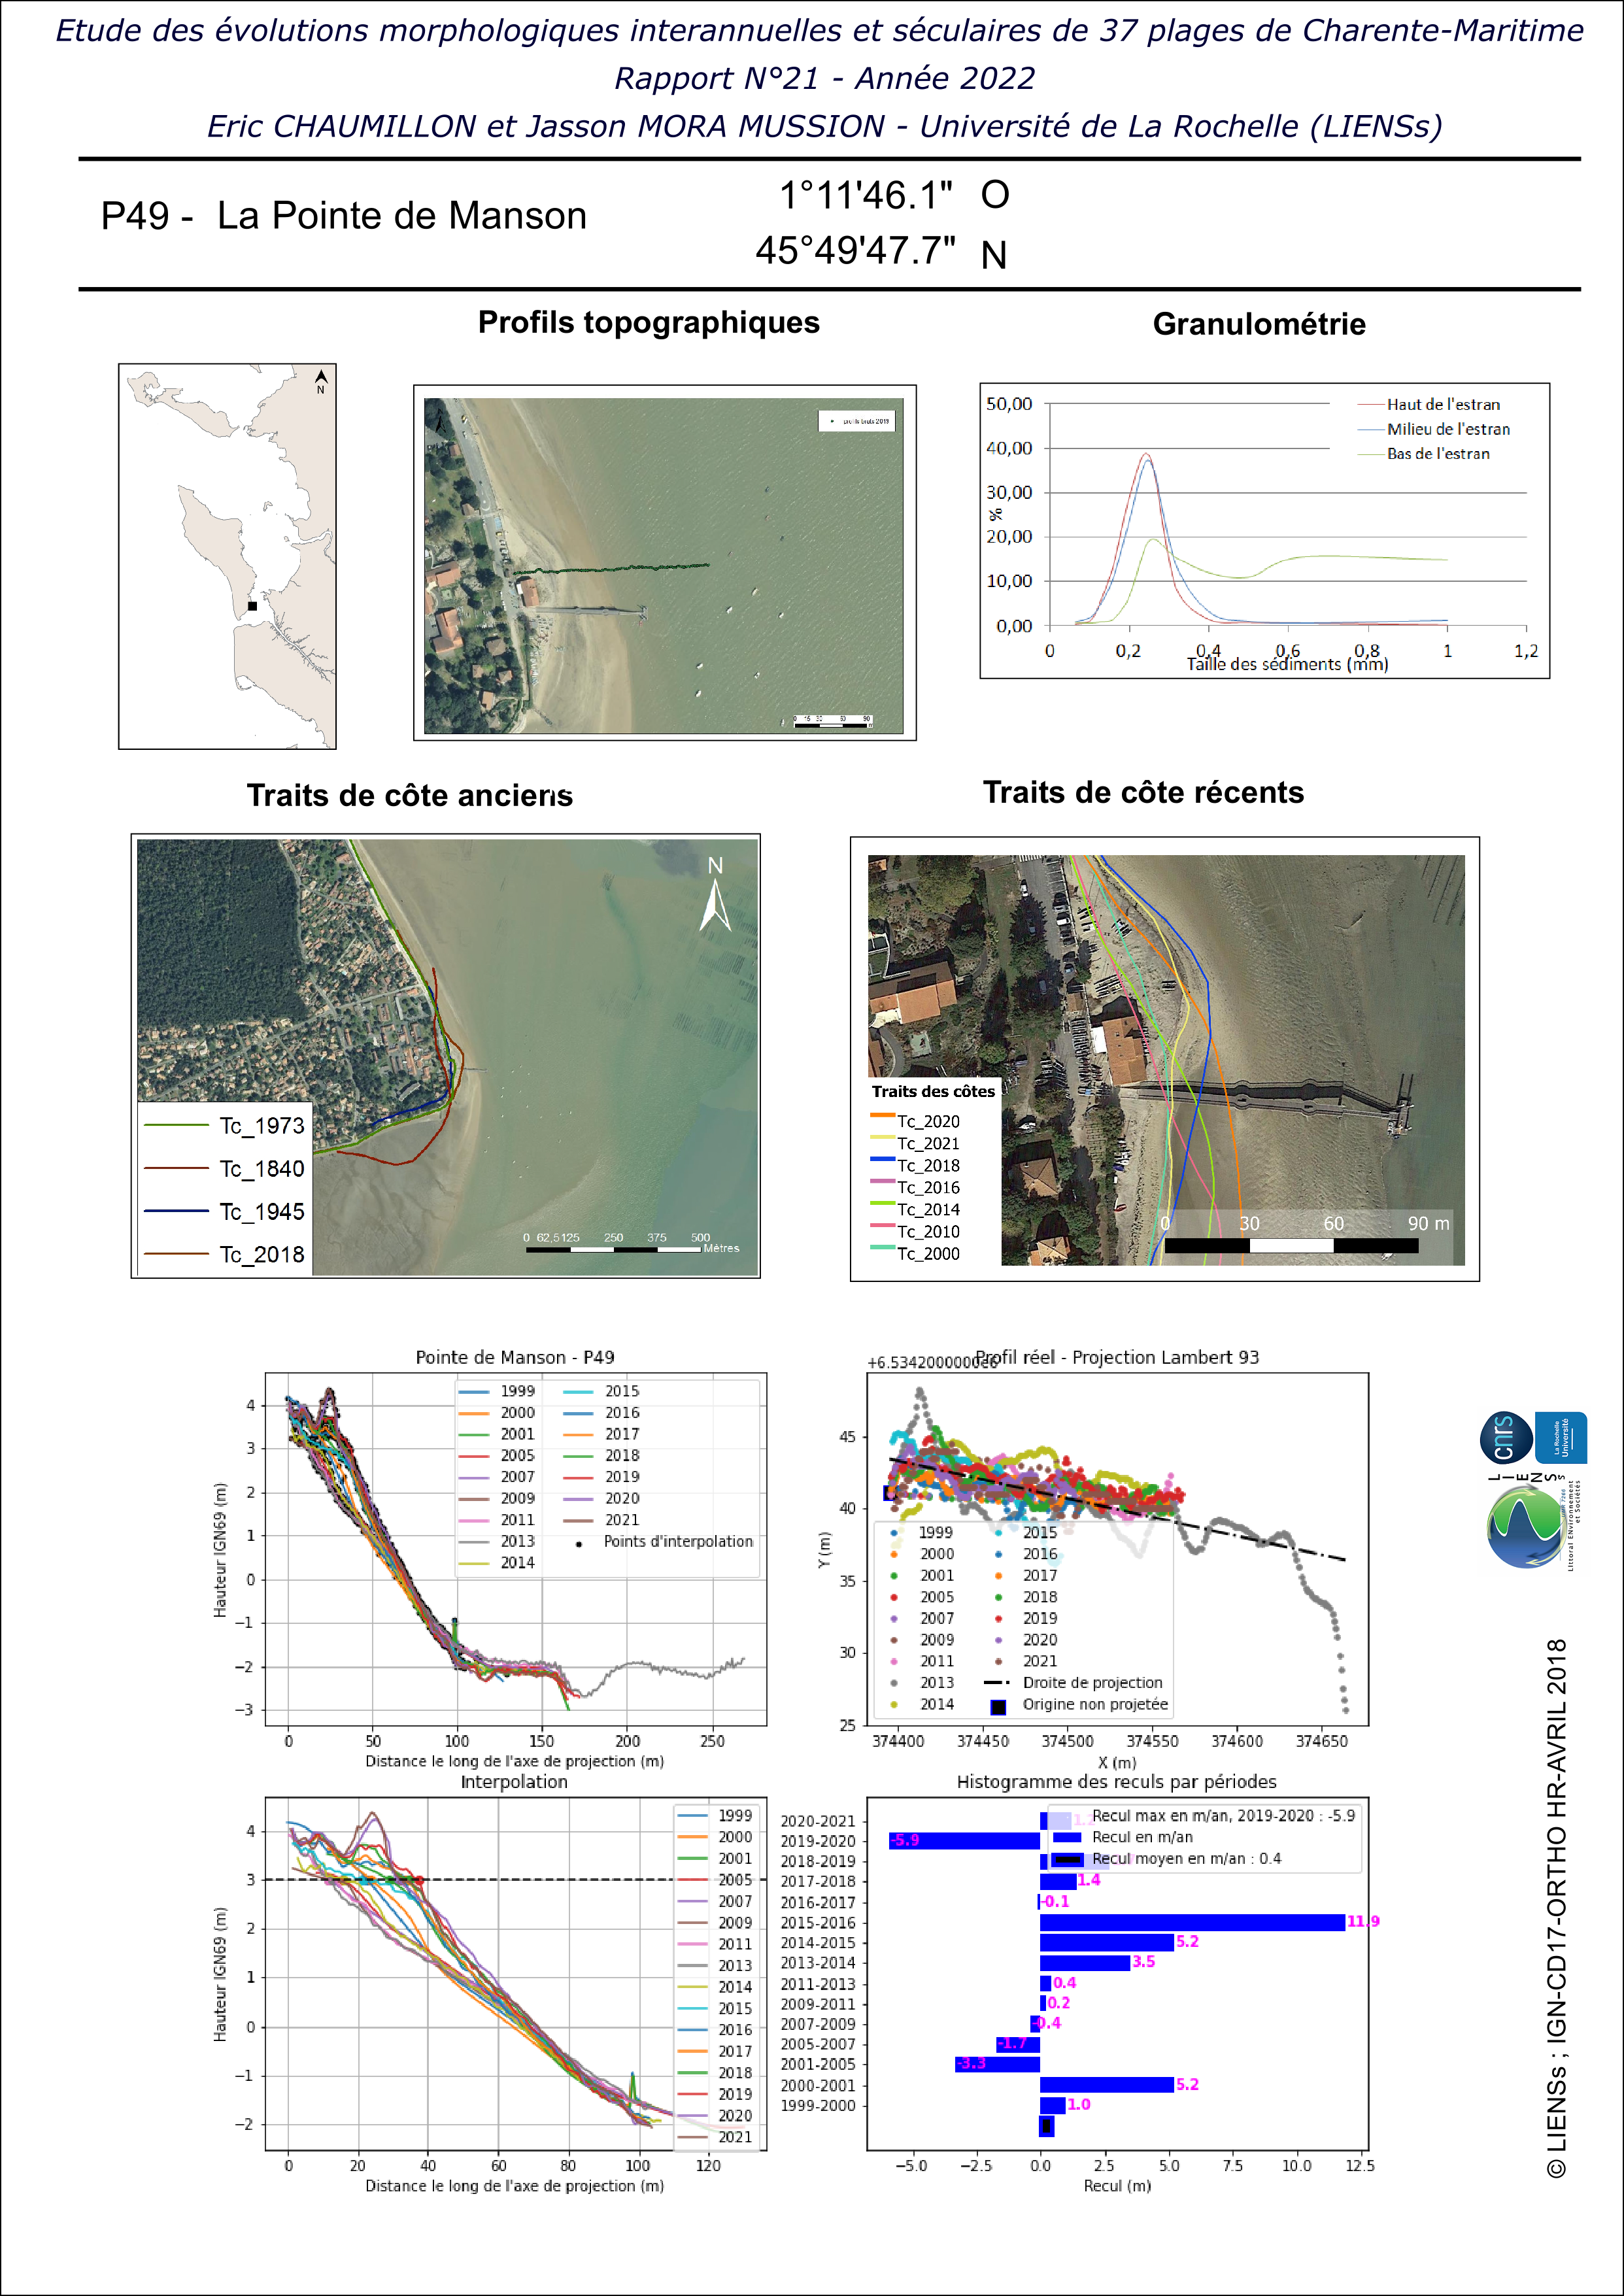1624x2296 pixels.
Task: Click the 11.9 value on the 2015-2016 bar
Action: [1363, 1921]
